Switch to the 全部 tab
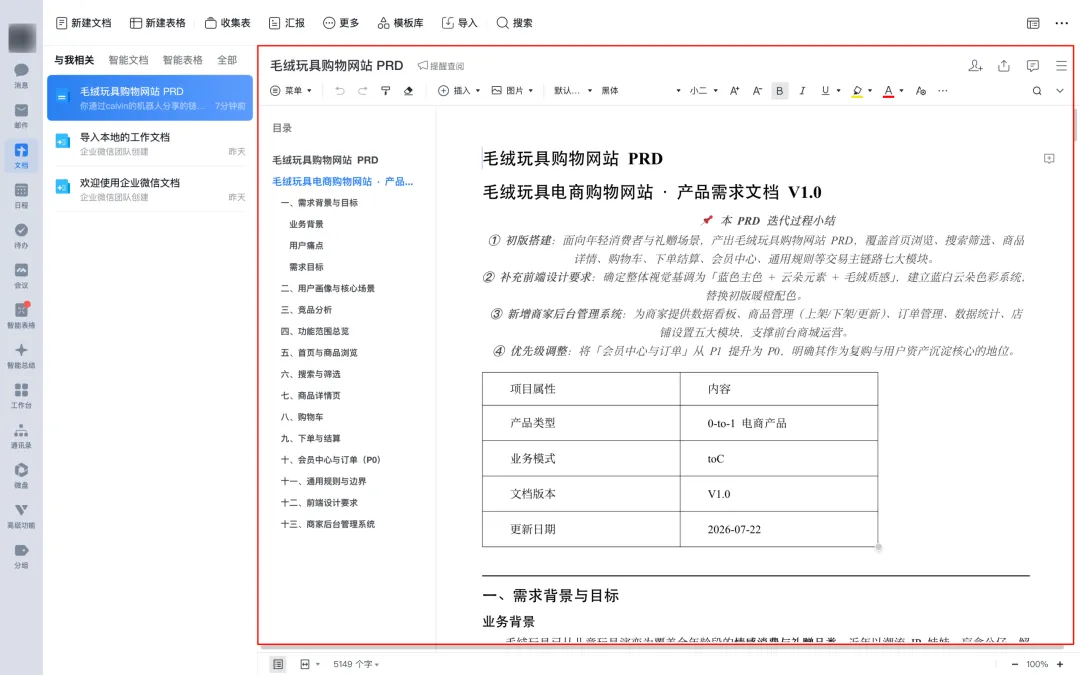The image size is (1080, 675). click(x=227, y=60)
